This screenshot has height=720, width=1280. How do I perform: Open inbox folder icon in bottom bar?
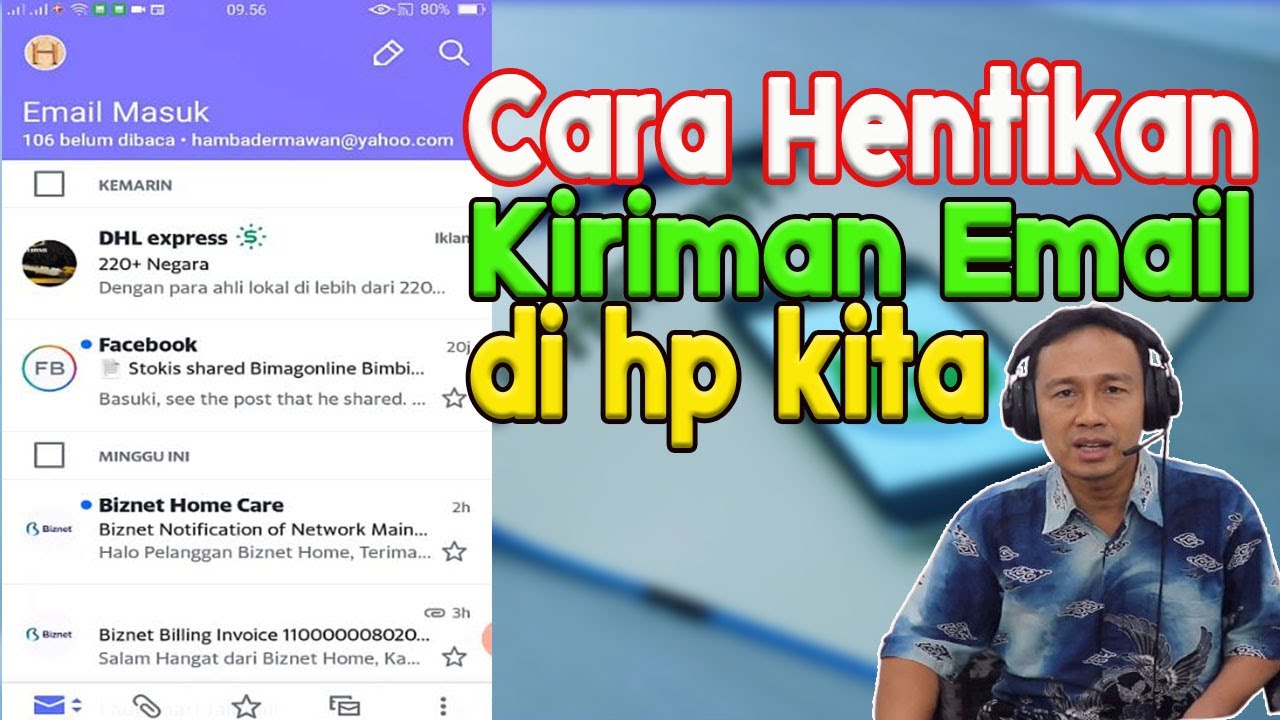tap(48, 705)
